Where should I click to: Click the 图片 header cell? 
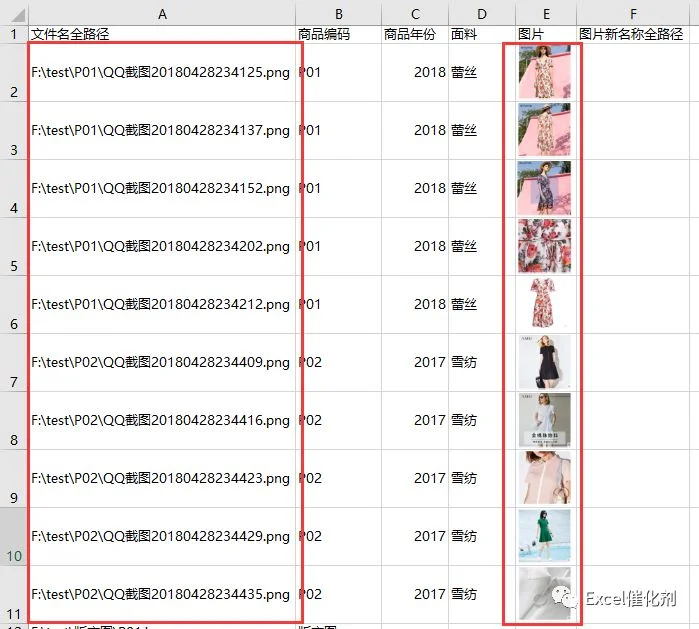click(546, 34)
